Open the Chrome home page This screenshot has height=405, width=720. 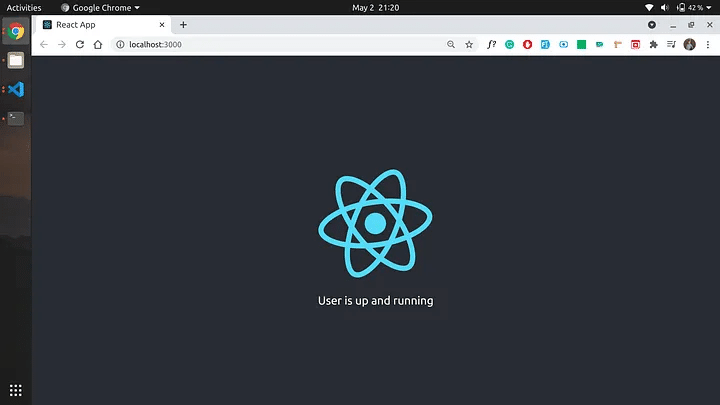tap(98, 45)
